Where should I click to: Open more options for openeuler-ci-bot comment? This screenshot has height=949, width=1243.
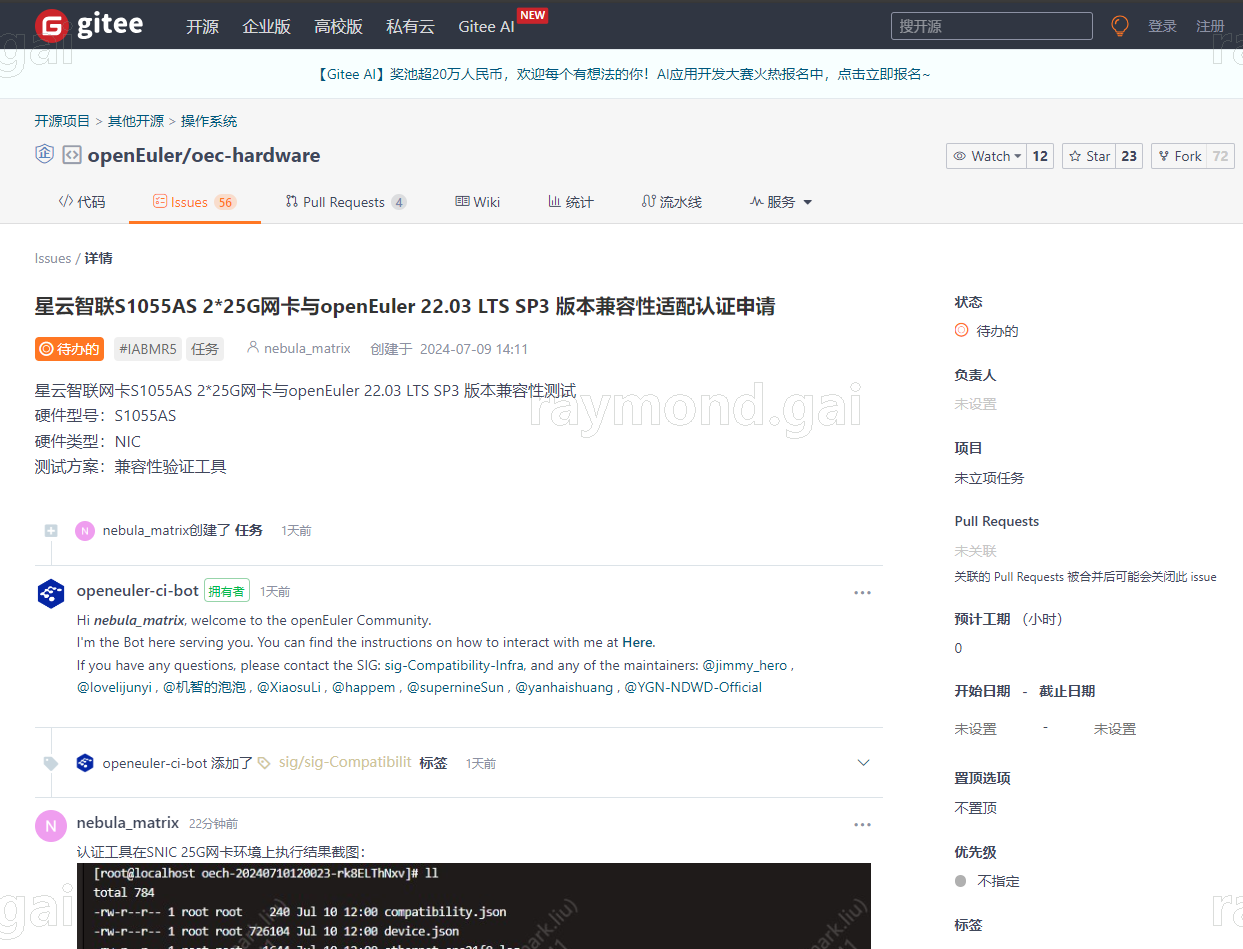(x=862, y=593)
